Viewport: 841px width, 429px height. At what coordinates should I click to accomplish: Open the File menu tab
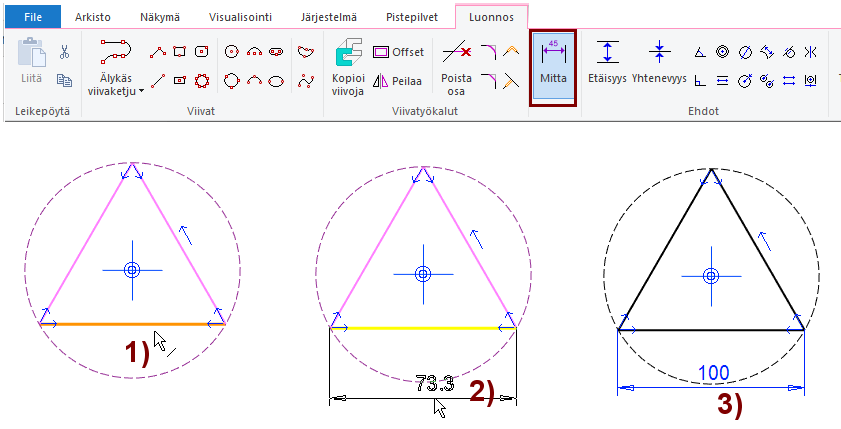pyautogui.click(x=33, y=17)
